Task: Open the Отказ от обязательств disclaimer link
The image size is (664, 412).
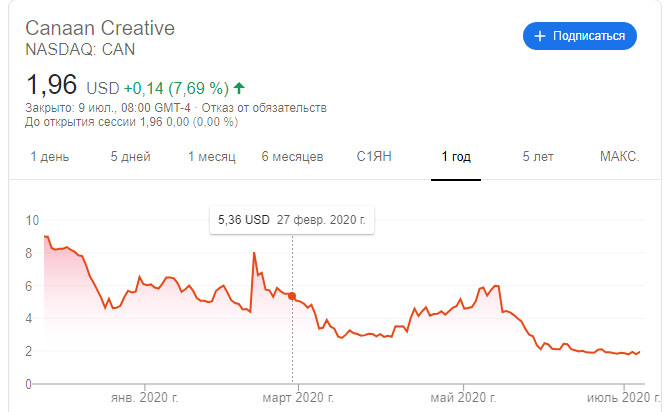Action: click(x=266, y=108)
